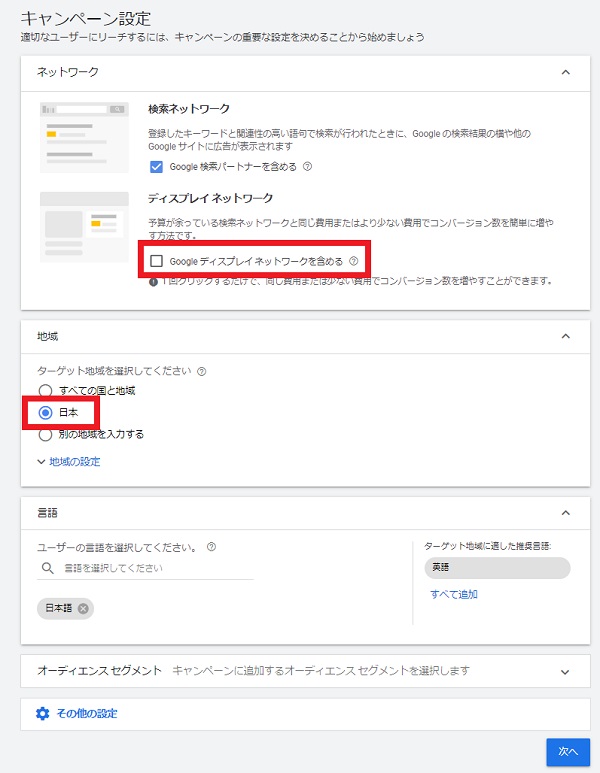Enable Googleディスプレイネットワークを含める checkbox
The height and width of the screenshot is (773, 600).
(156, 261)
